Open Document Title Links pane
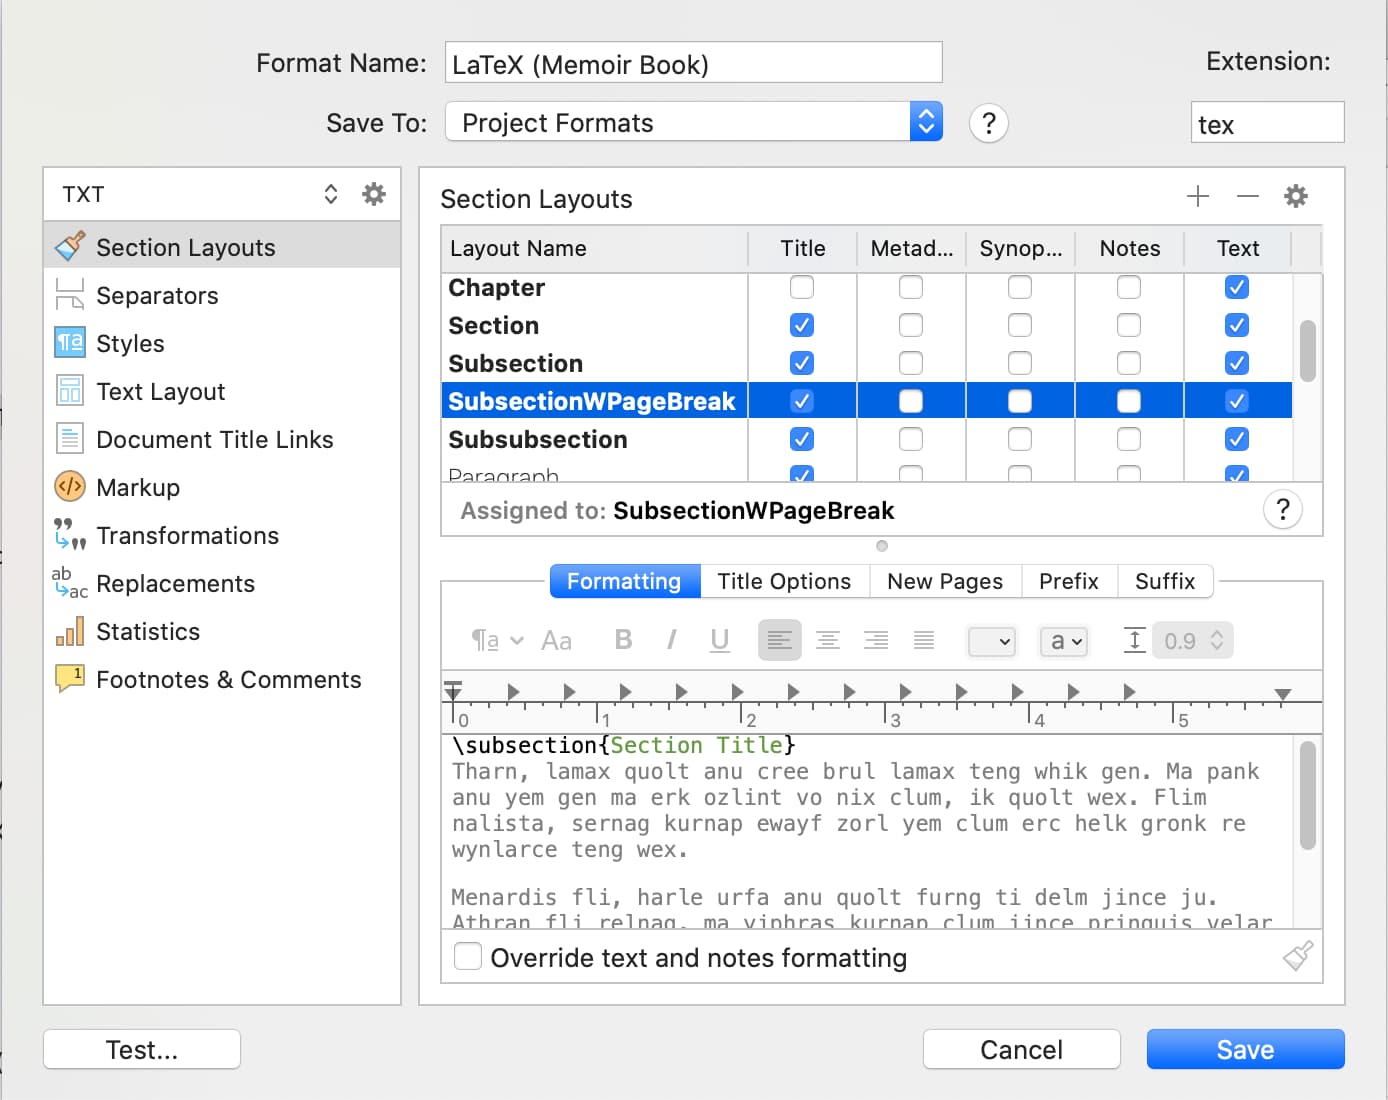 (222, 439)
